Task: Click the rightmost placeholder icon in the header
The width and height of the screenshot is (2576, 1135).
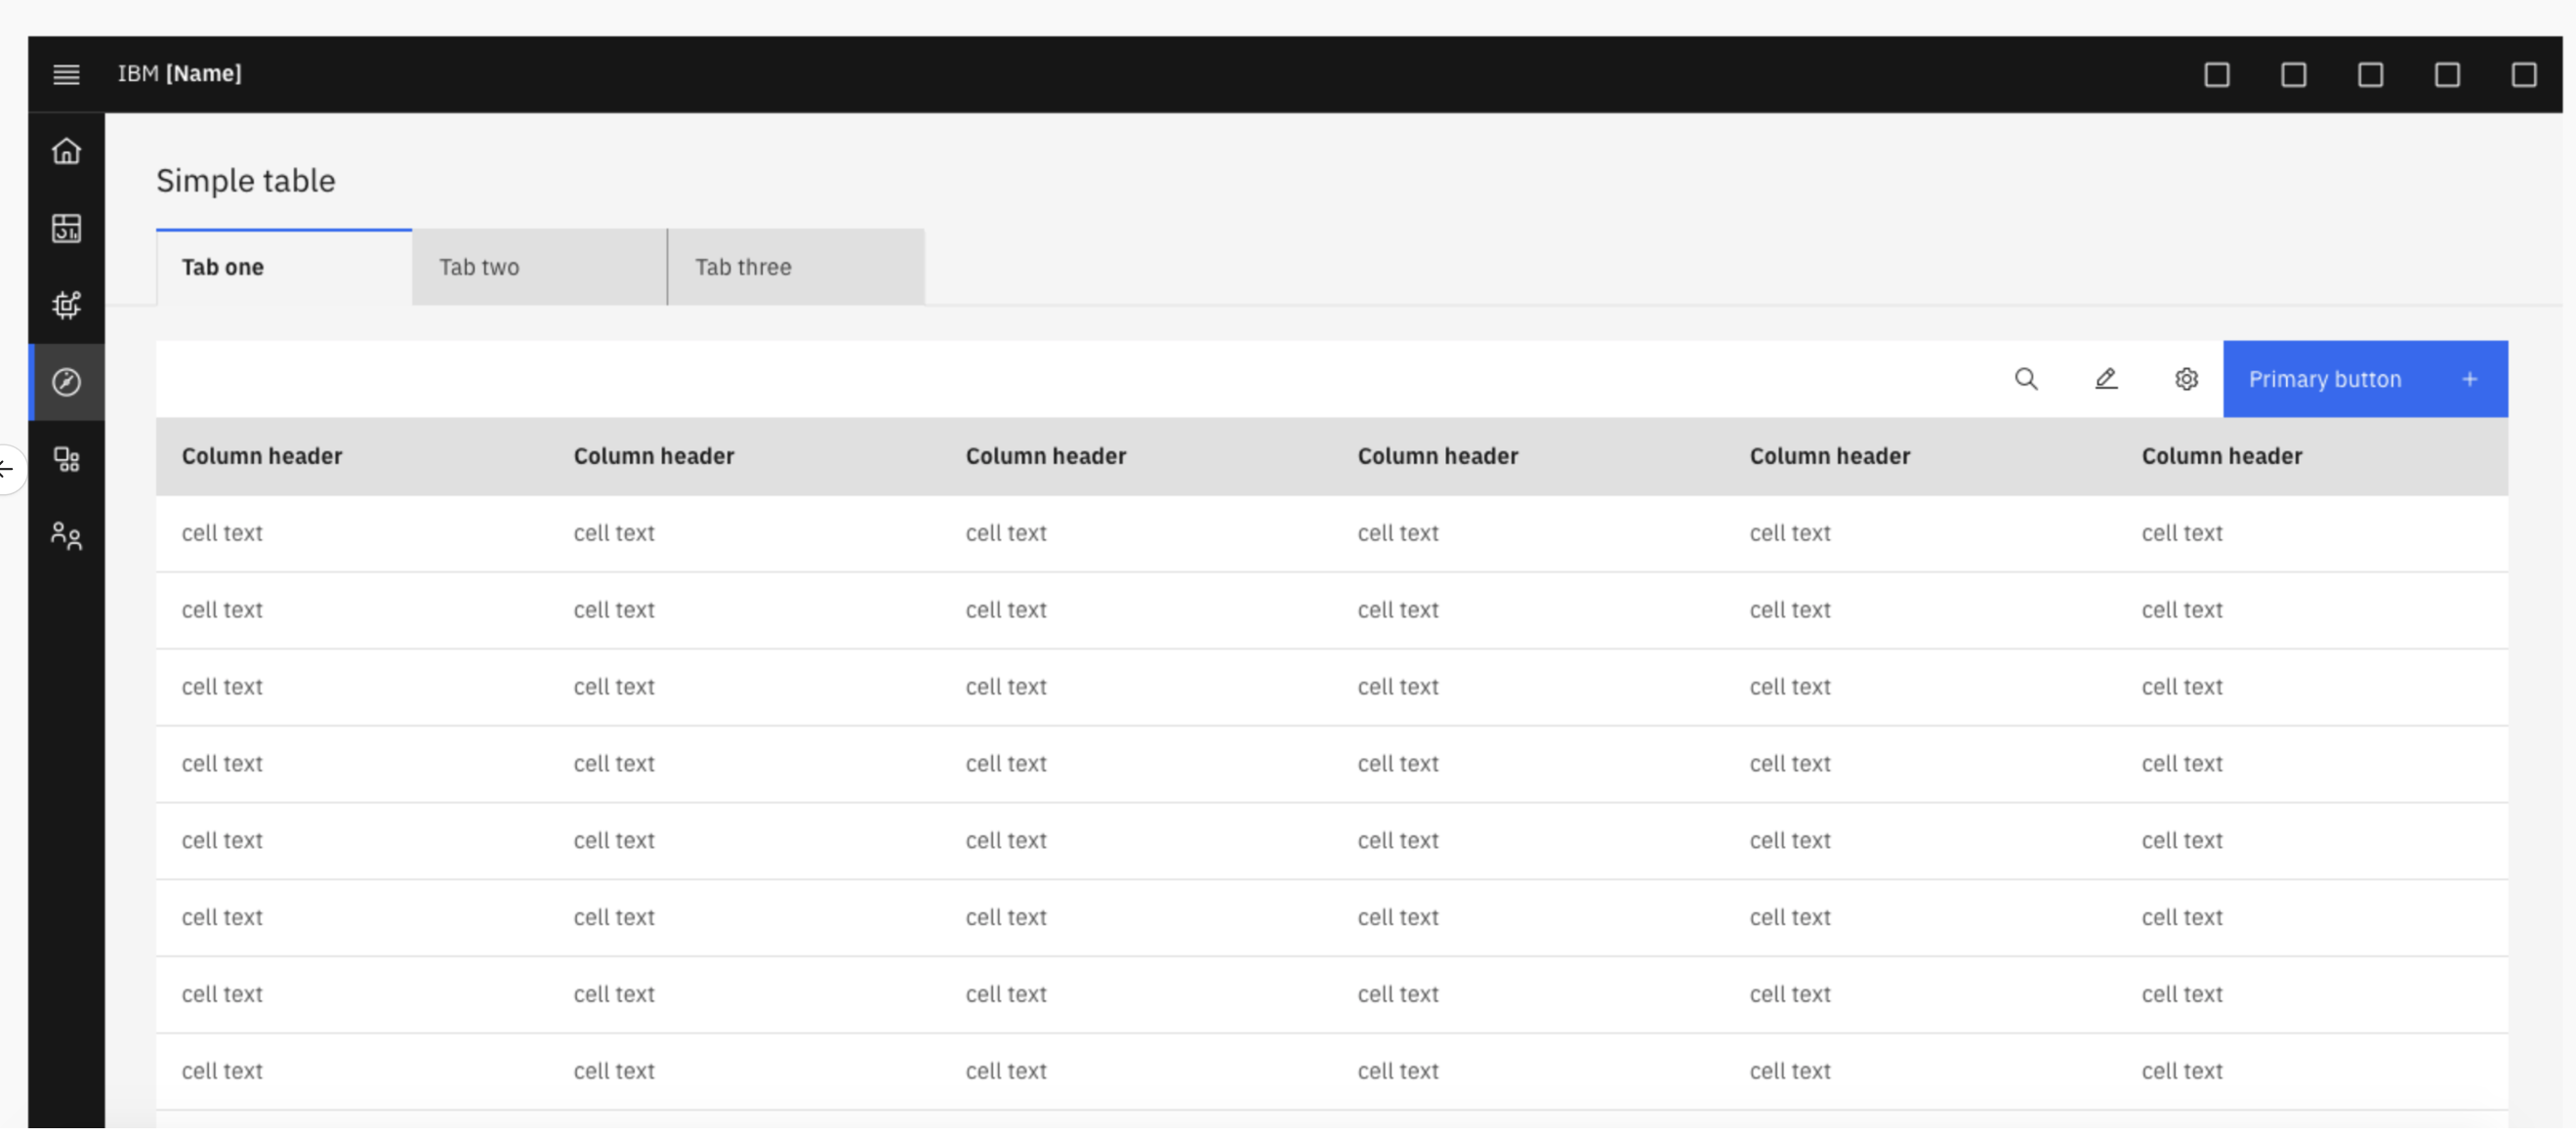Action: (2524, 74)
